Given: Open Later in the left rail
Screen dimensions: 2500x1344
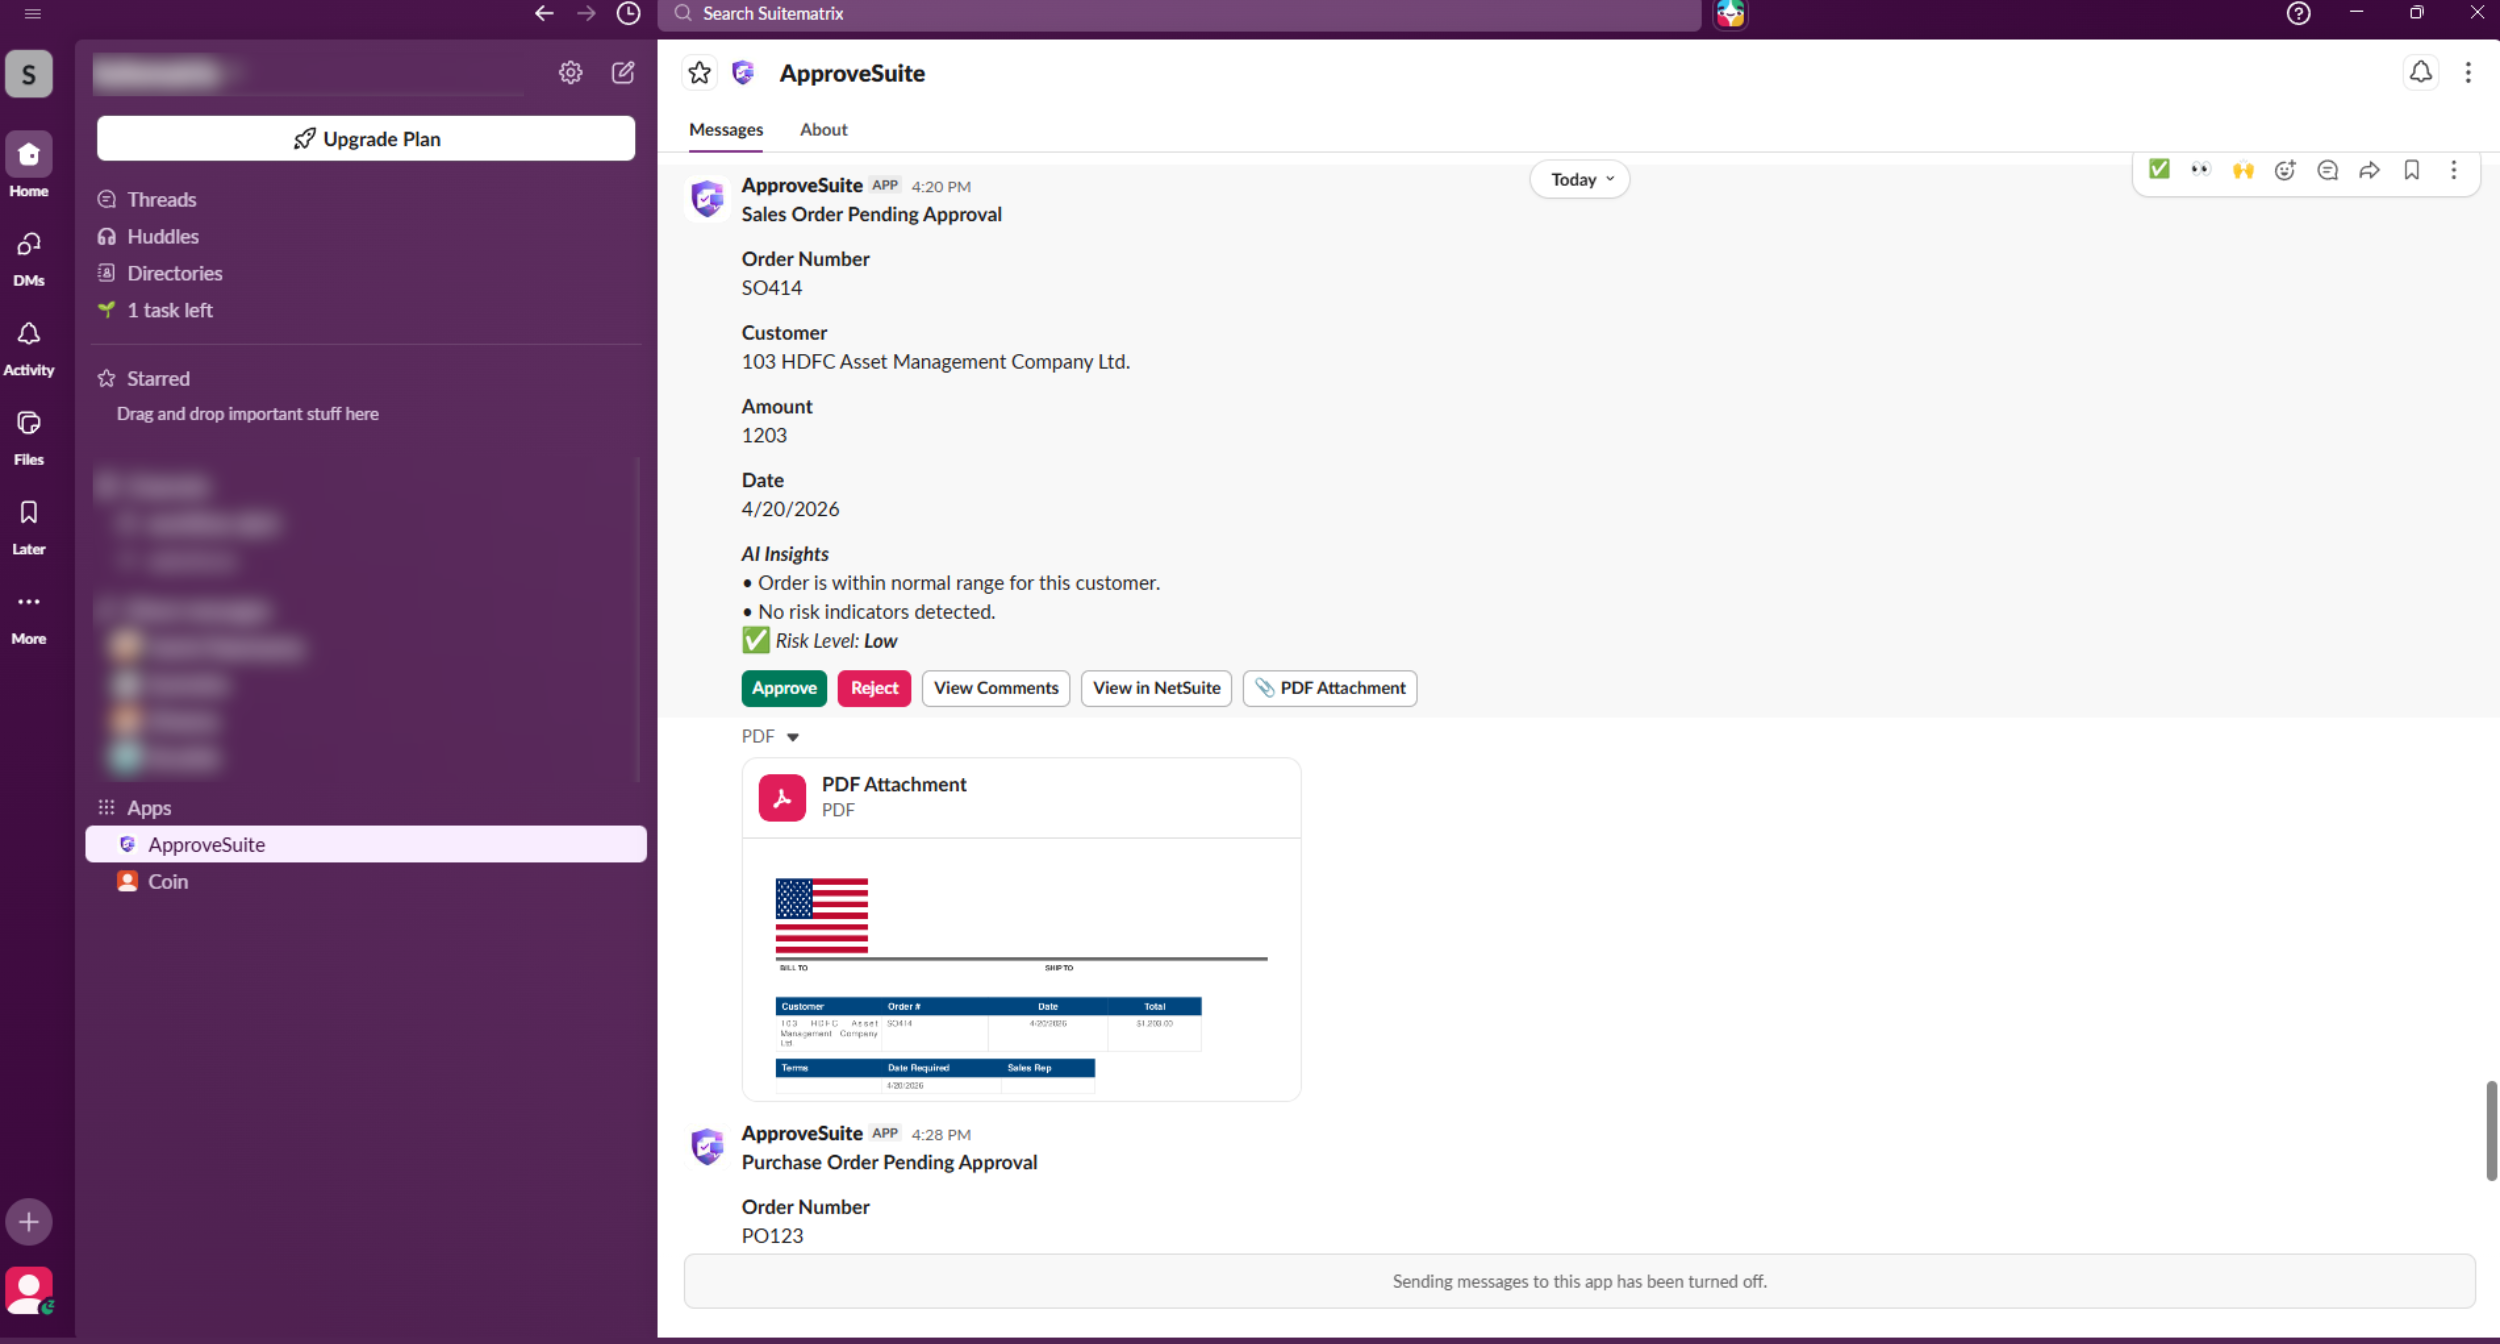Looking at the screenshot, I should [x=29, y=526].
